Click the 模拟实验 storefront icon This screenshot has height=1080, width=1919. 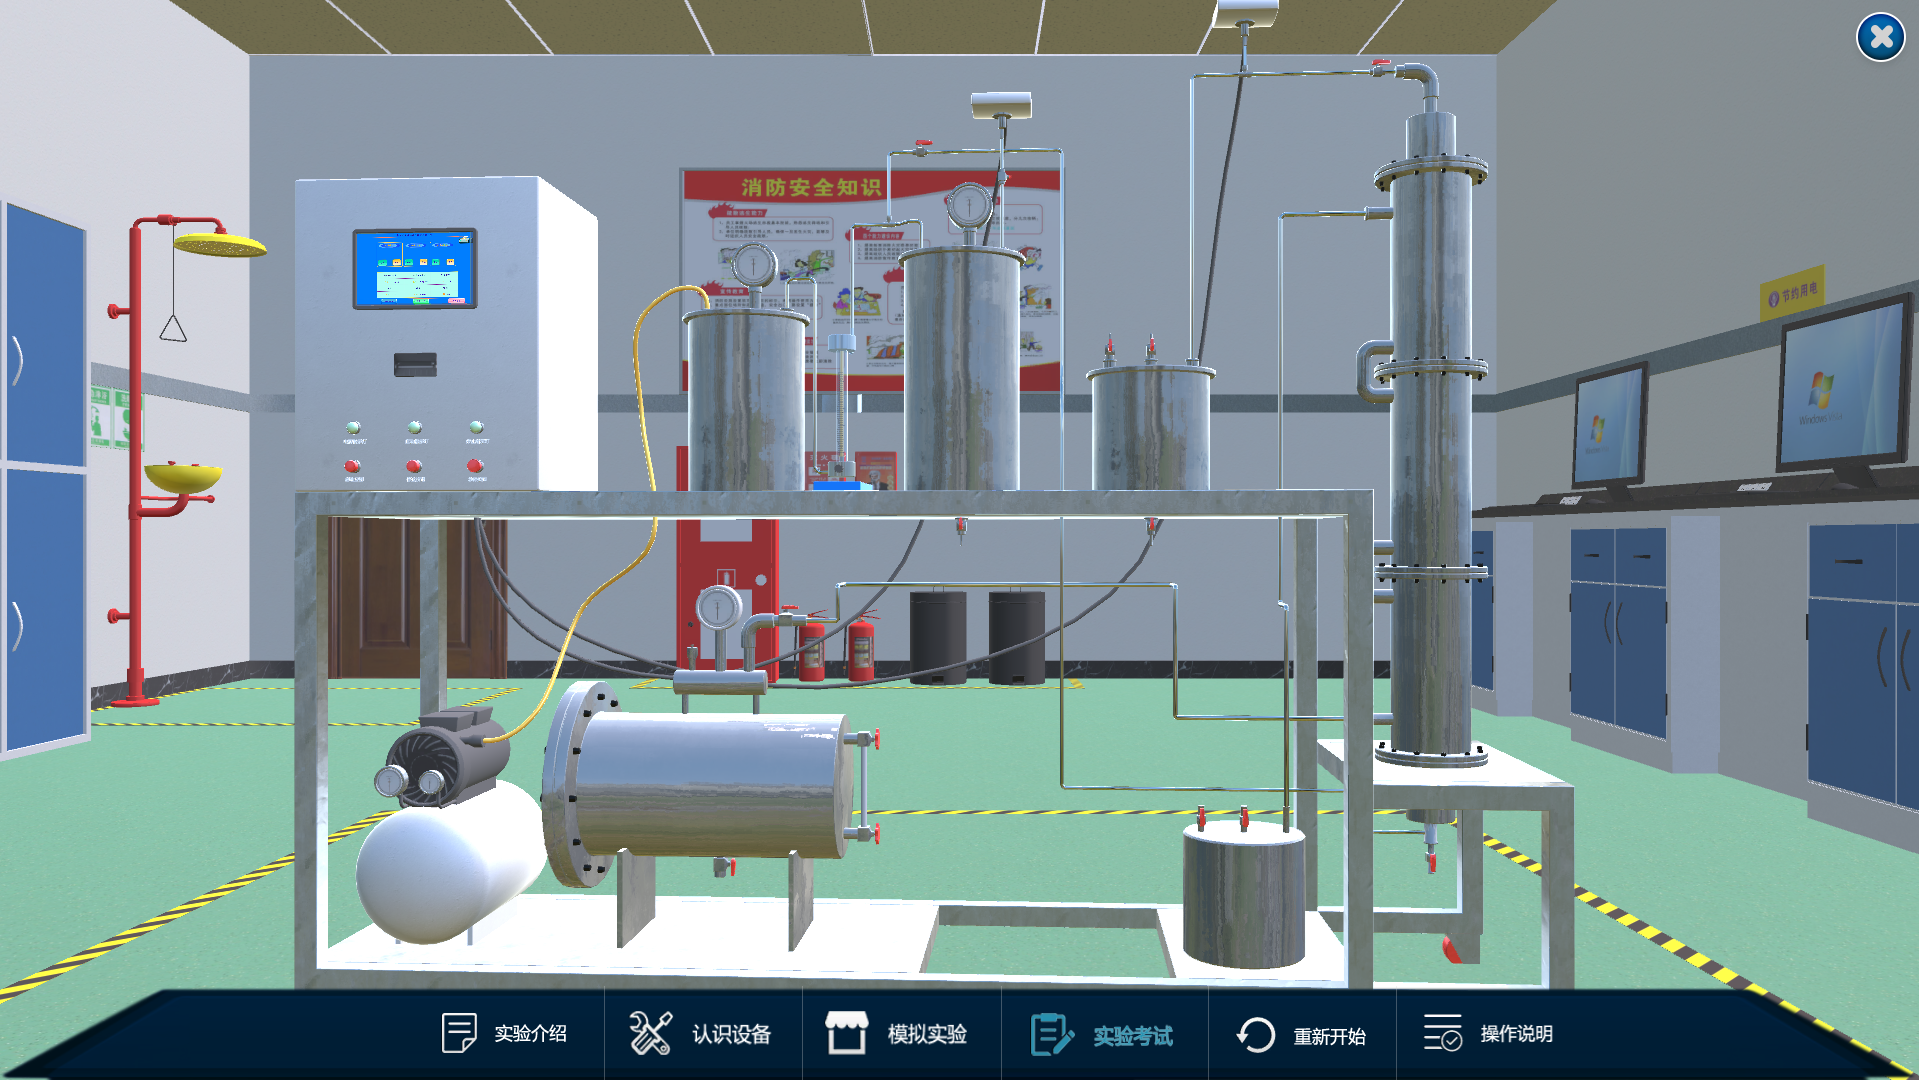(846, 1033)
